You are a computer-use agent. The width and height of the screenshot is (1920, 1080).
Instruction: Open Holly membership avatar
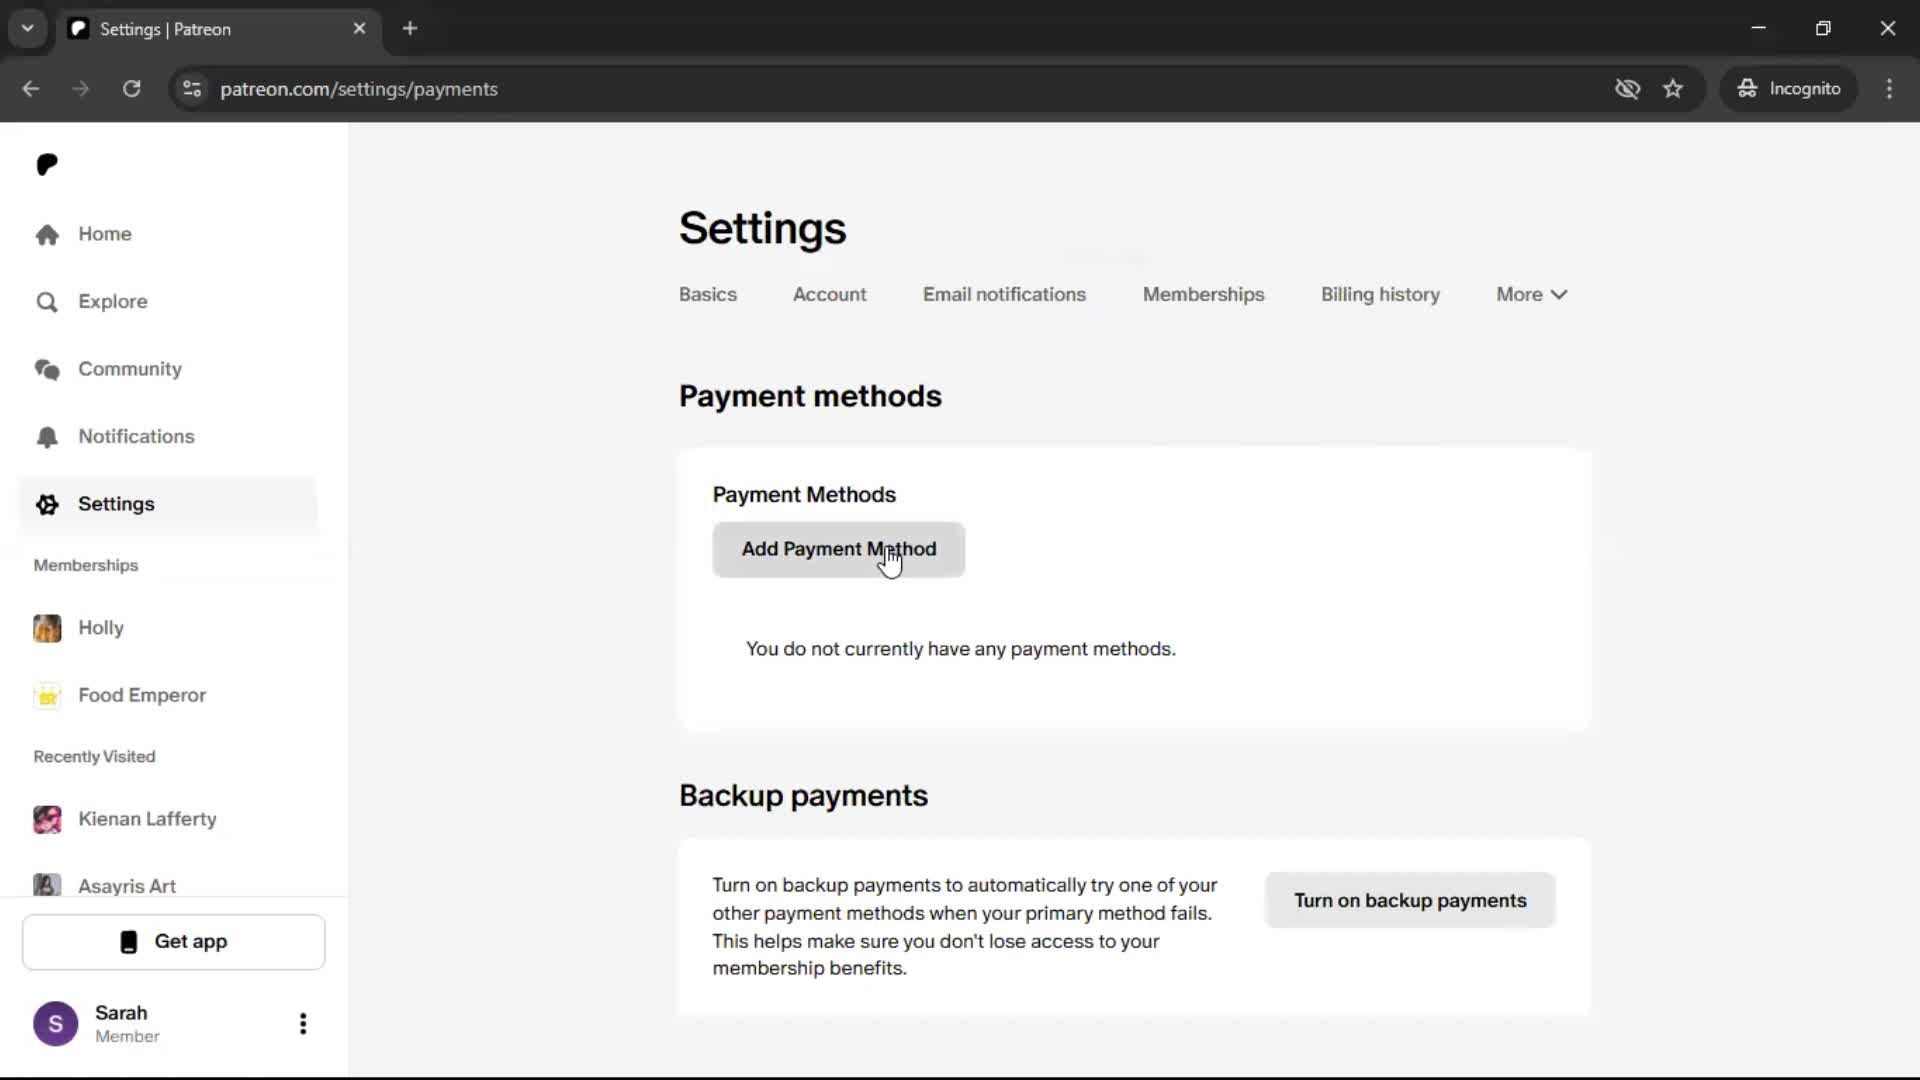pos(47,628)
